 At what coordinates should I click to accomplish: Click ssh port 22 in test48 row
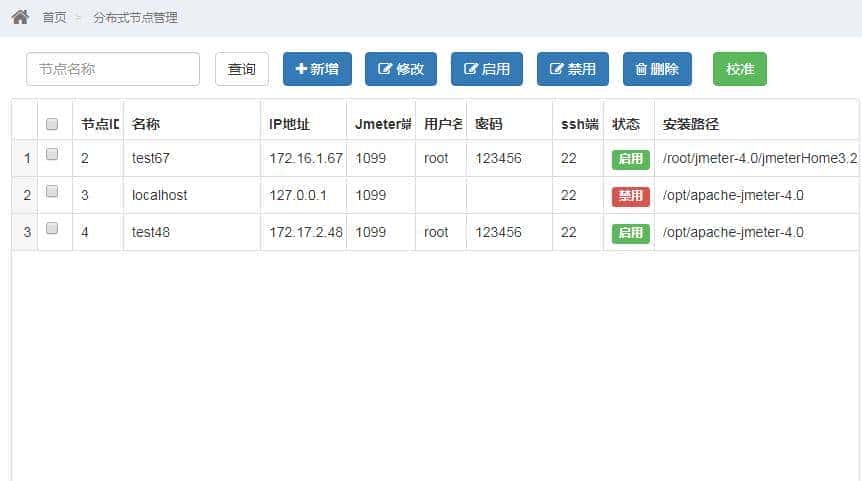click(568, 232)
